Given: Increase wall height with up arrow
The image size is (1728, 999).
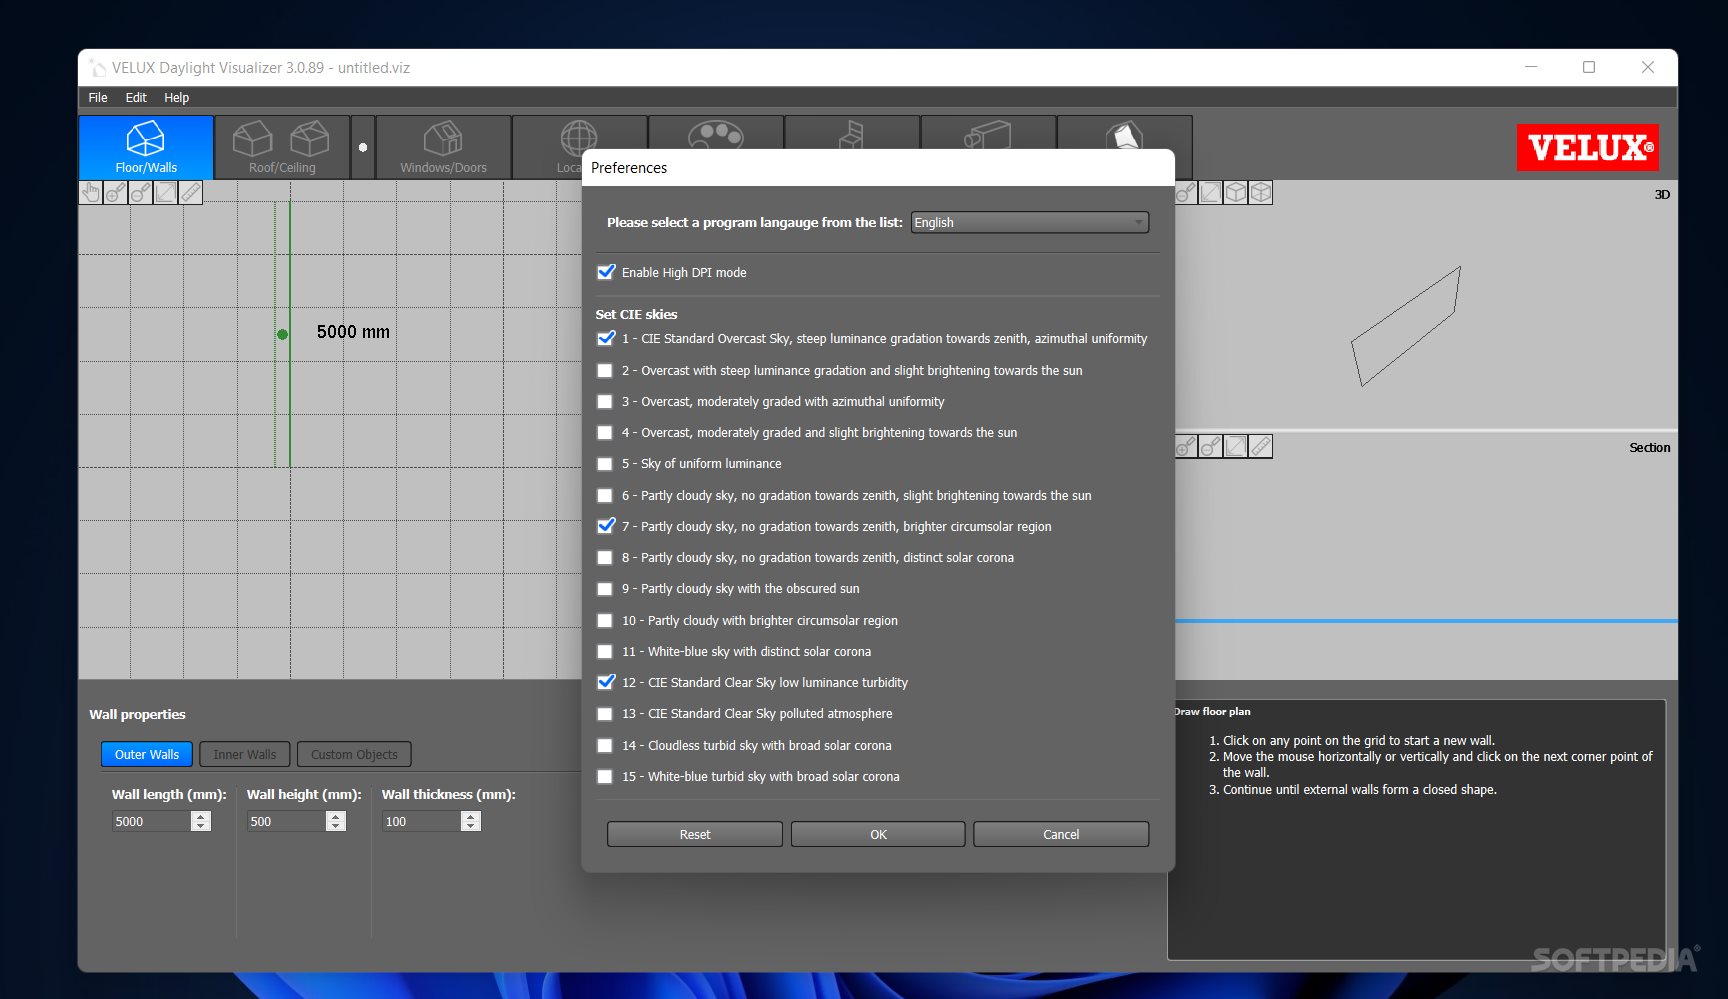Looking at the screenshot, I should 336,816.
